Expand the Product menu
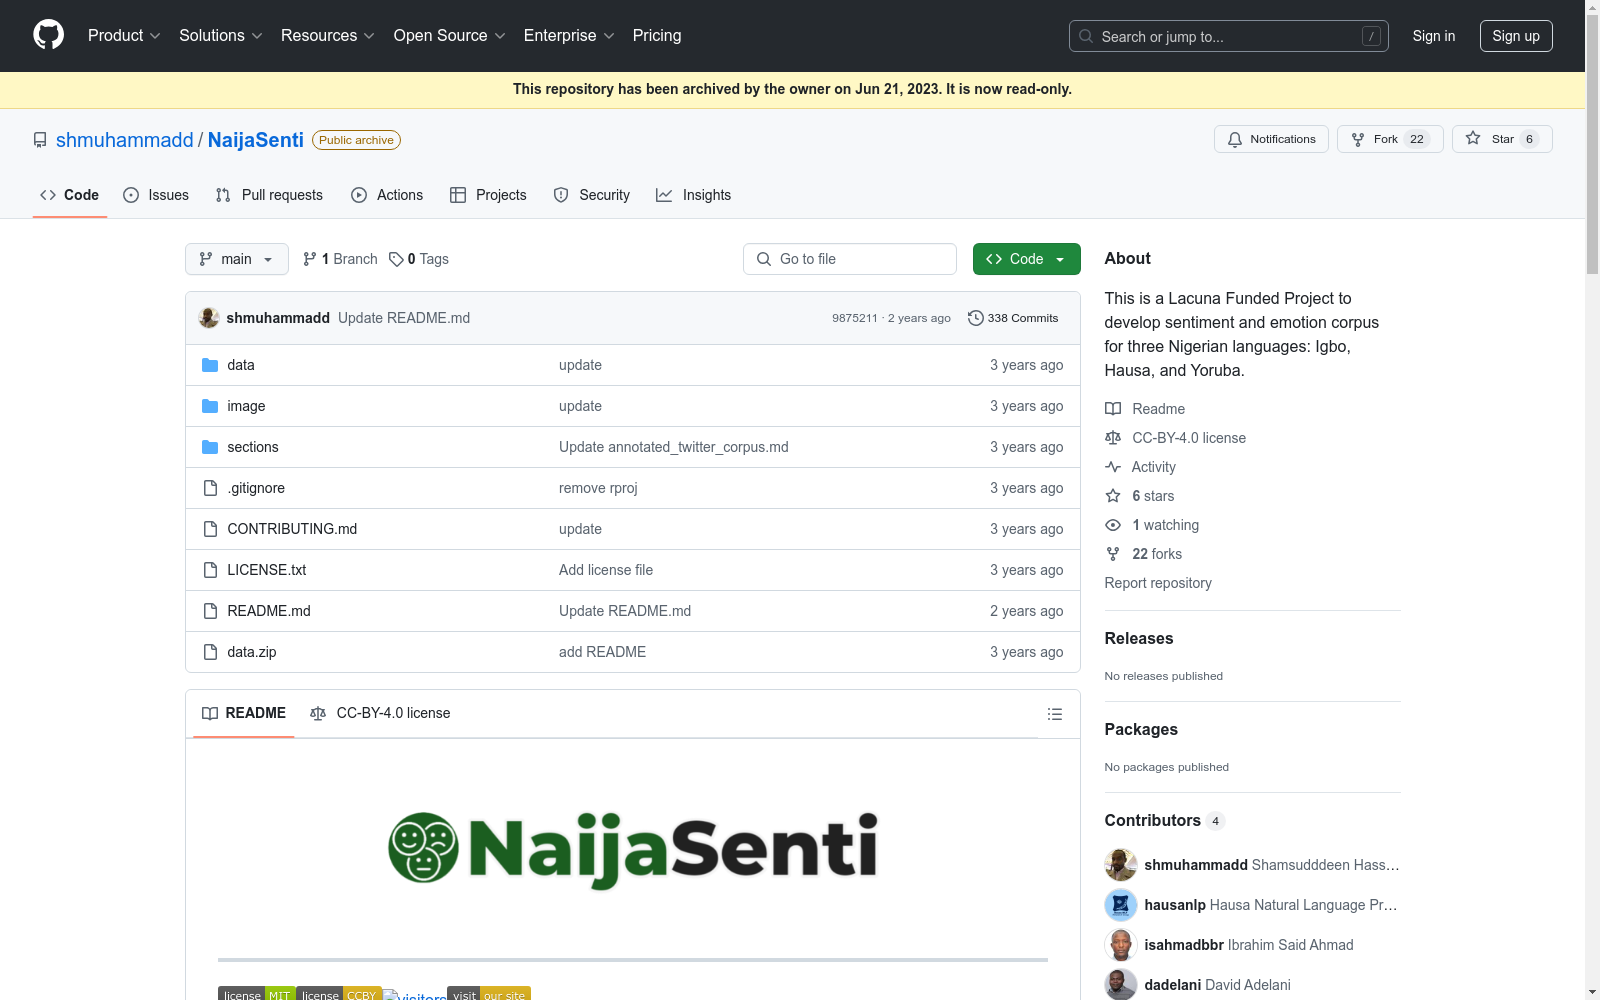1600x1000 pixels. (124, 36)
